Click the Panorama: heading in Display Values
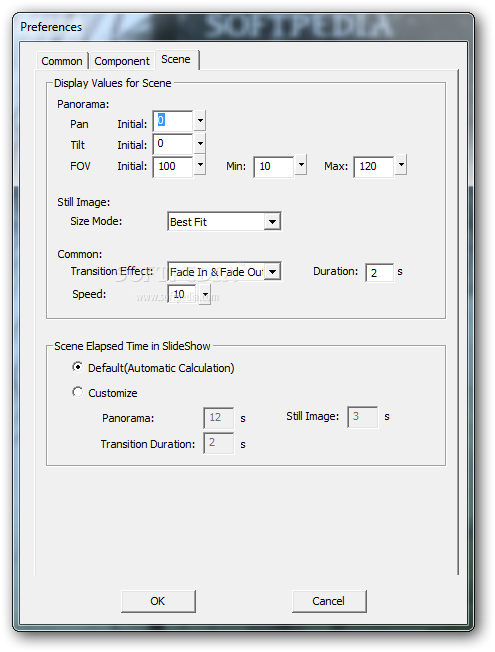 click(x=83, y=104)
